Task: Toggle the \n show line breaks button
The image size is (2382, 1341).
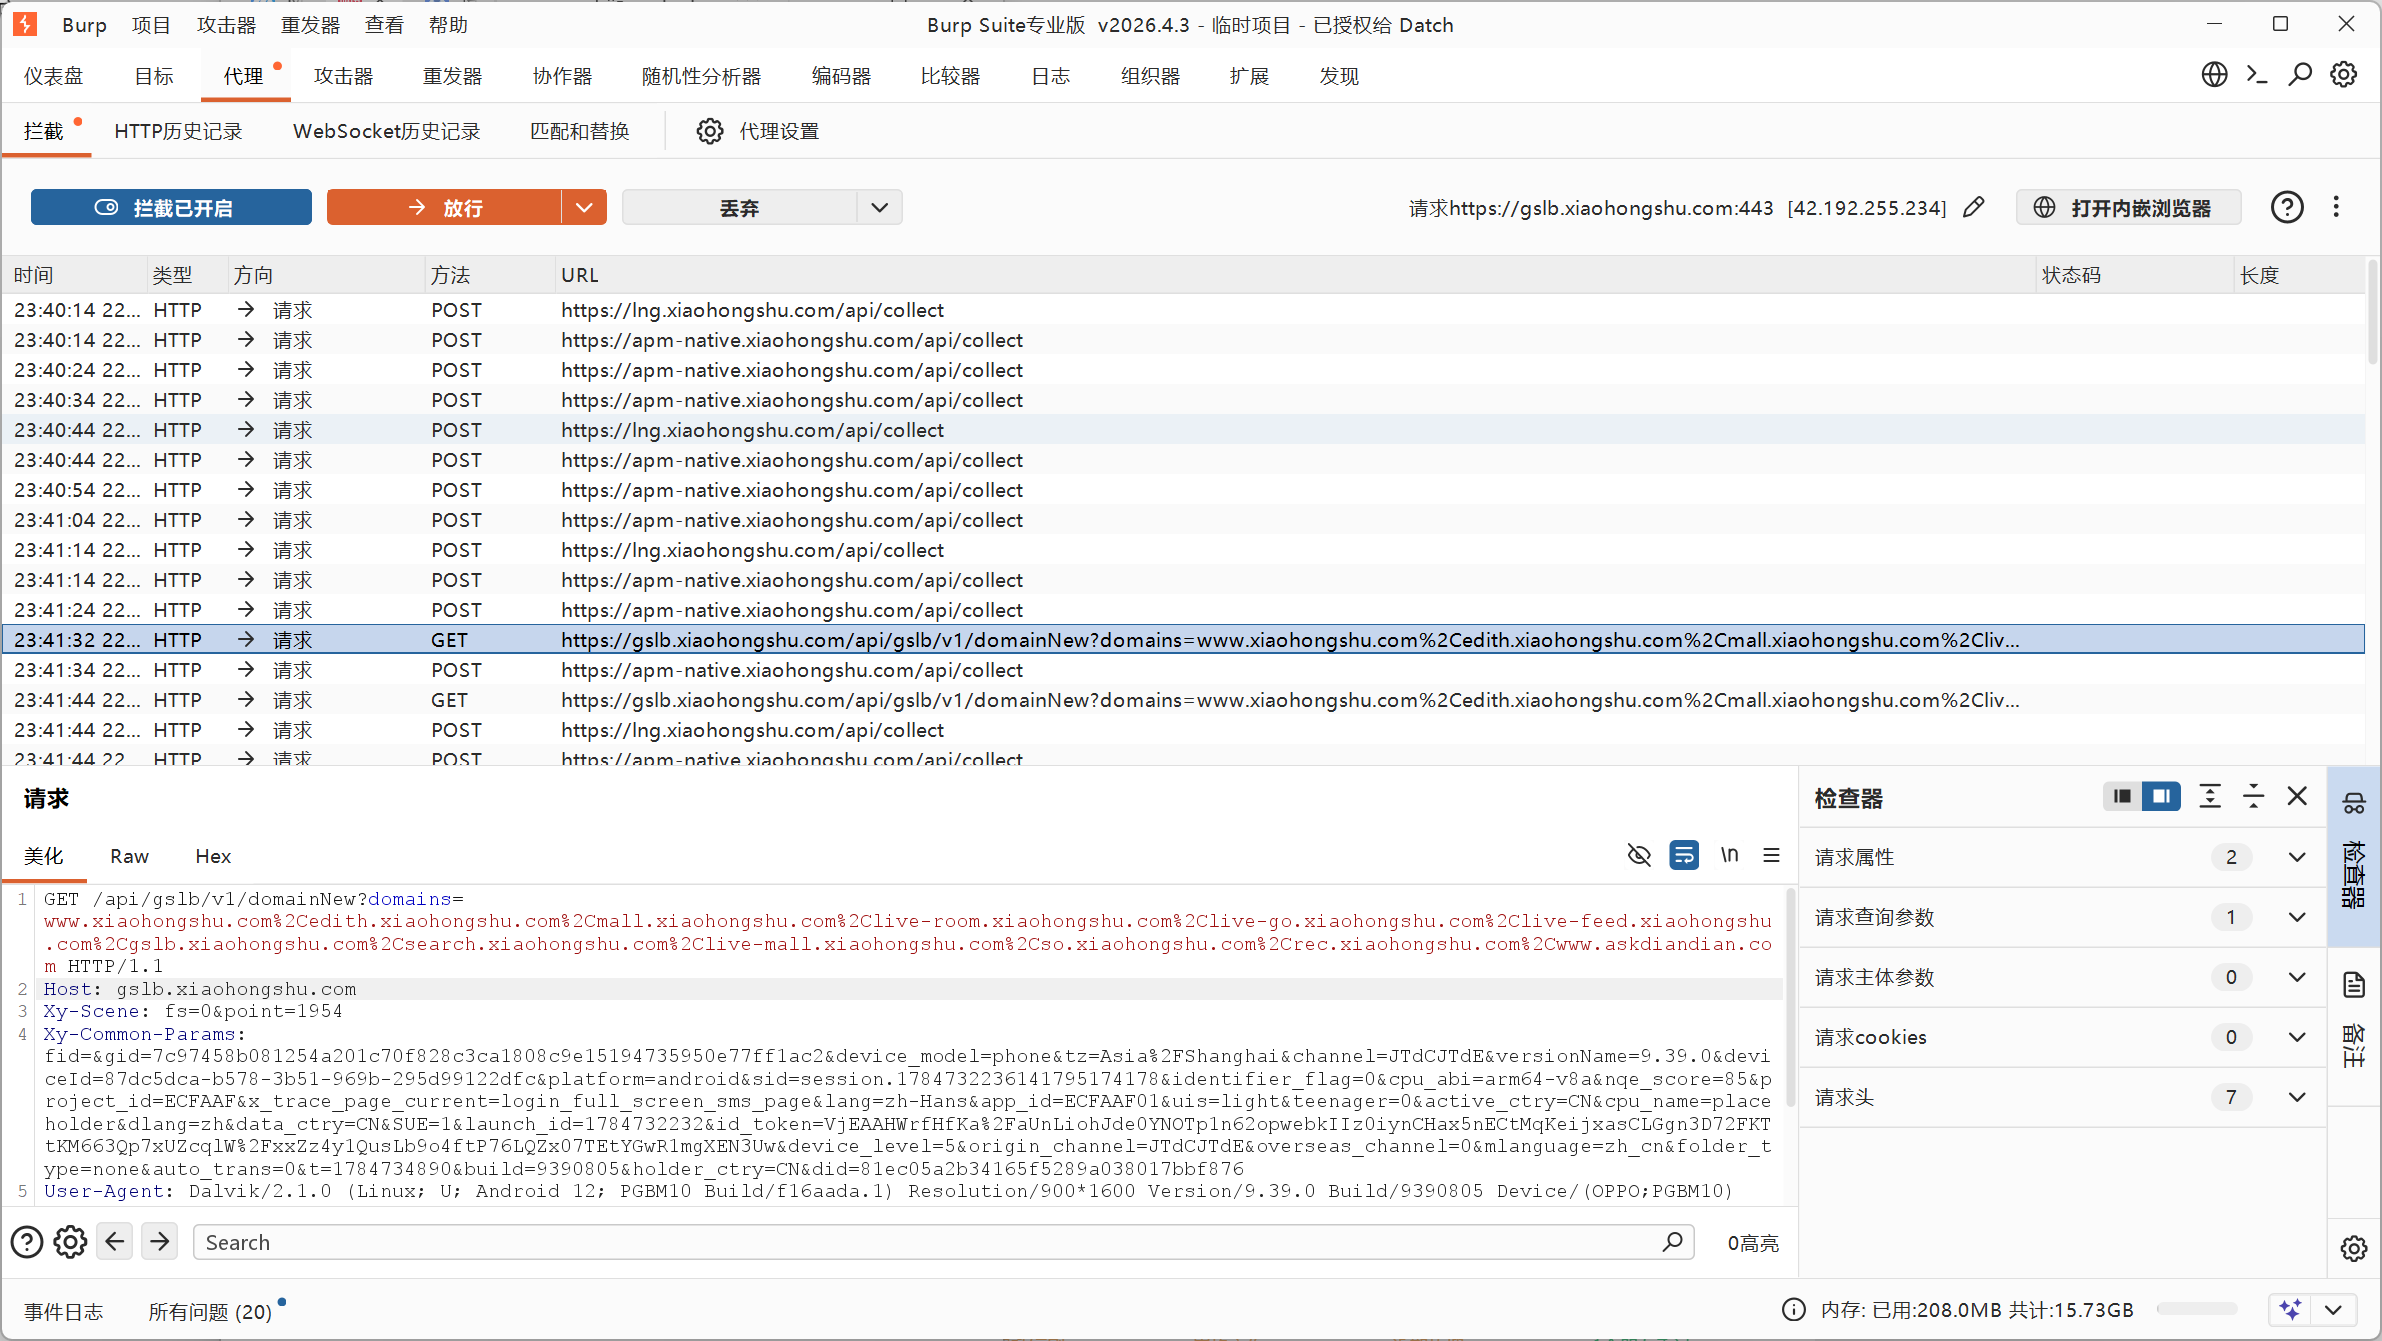Action: click(1729, 855)
